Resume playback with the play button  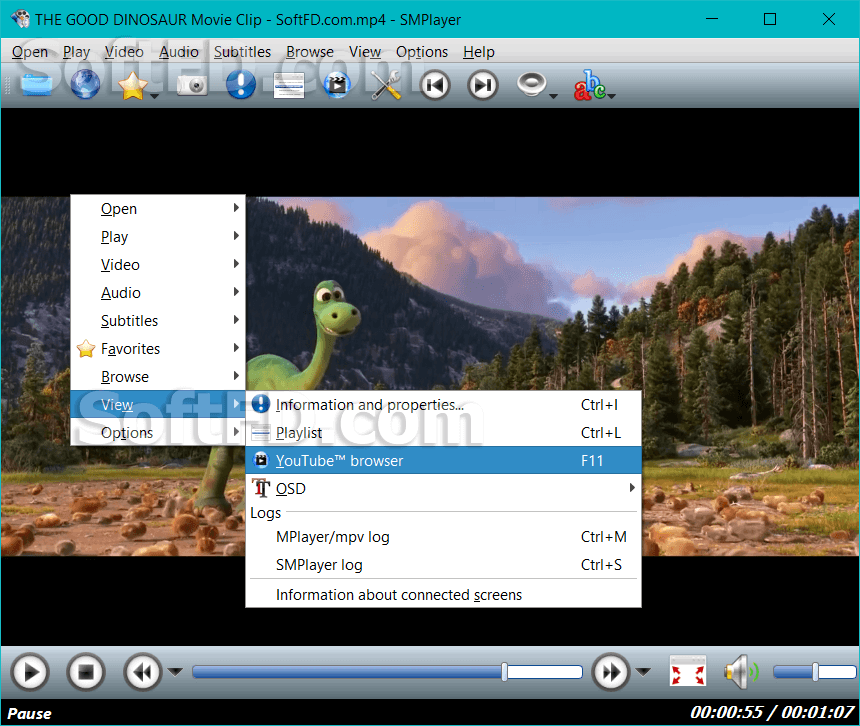coord(30,672)
